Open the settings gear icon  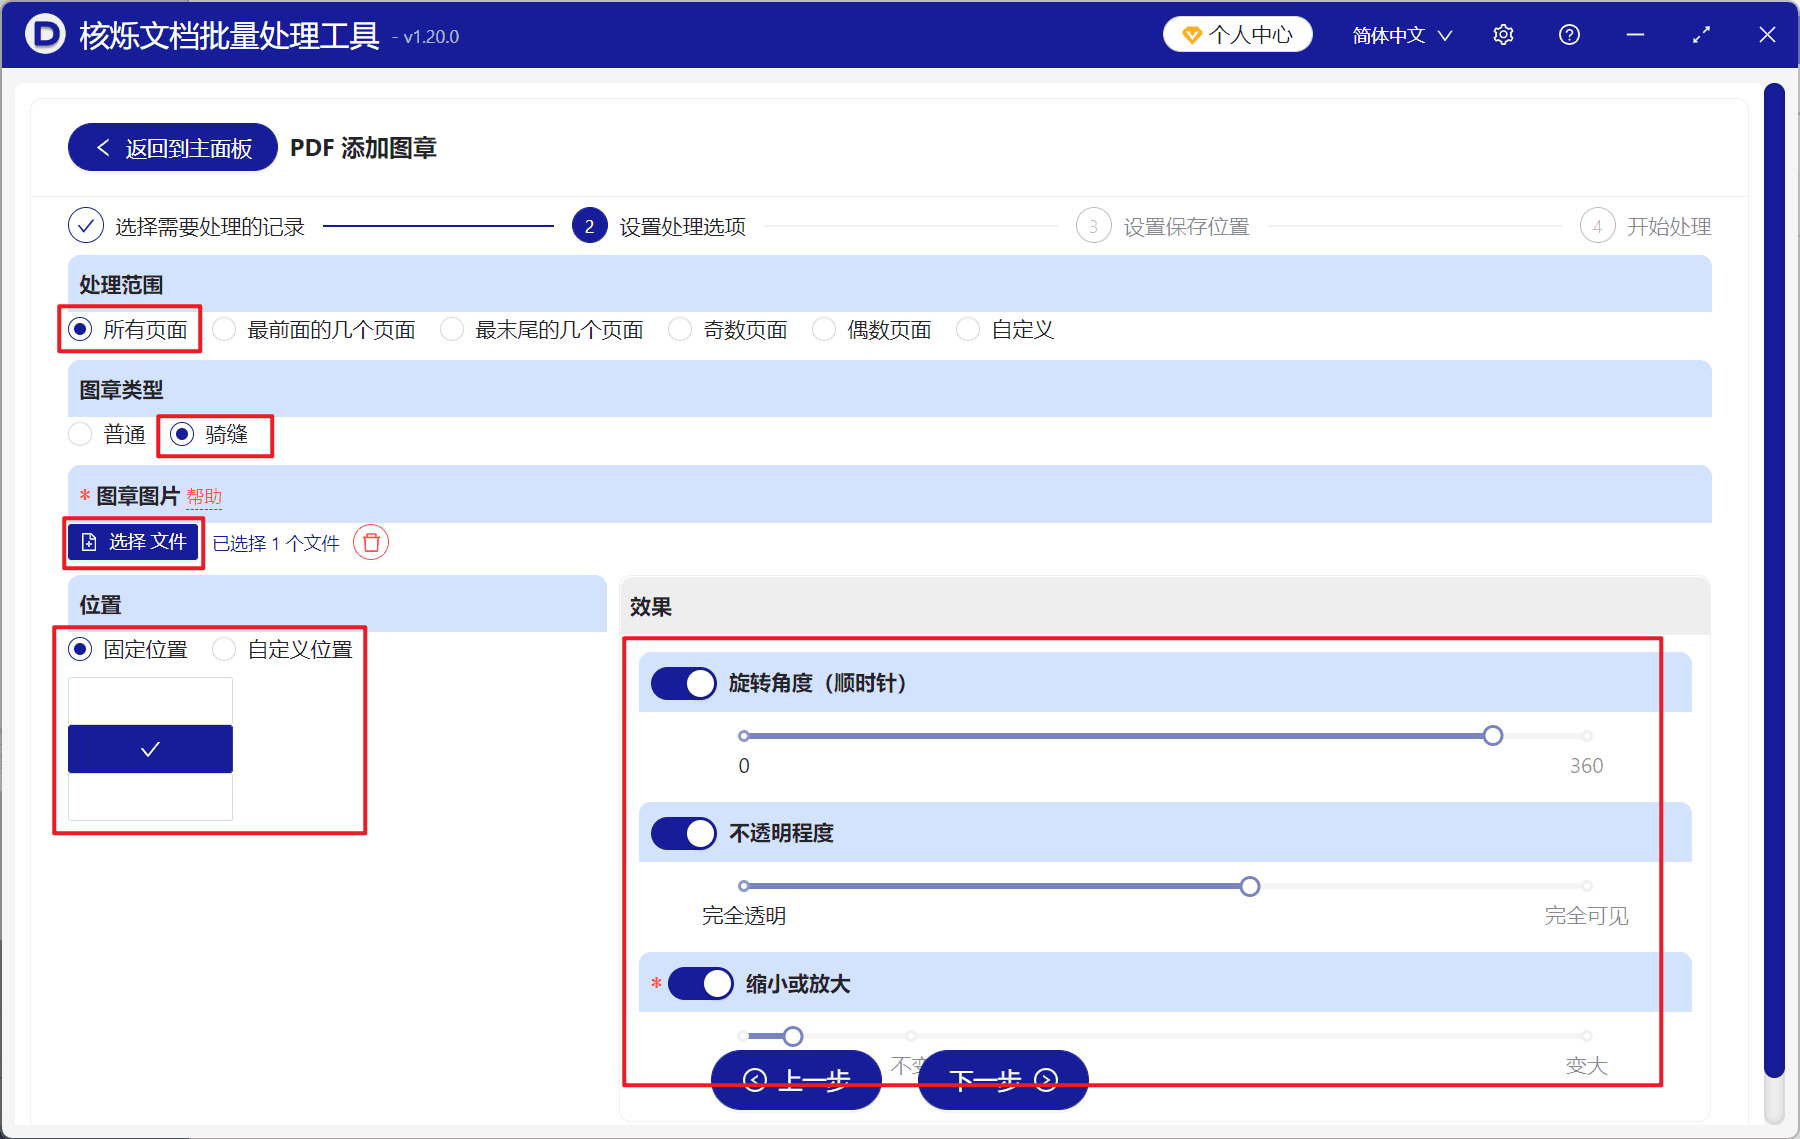pyautogui.click(x=1503, y=34)
